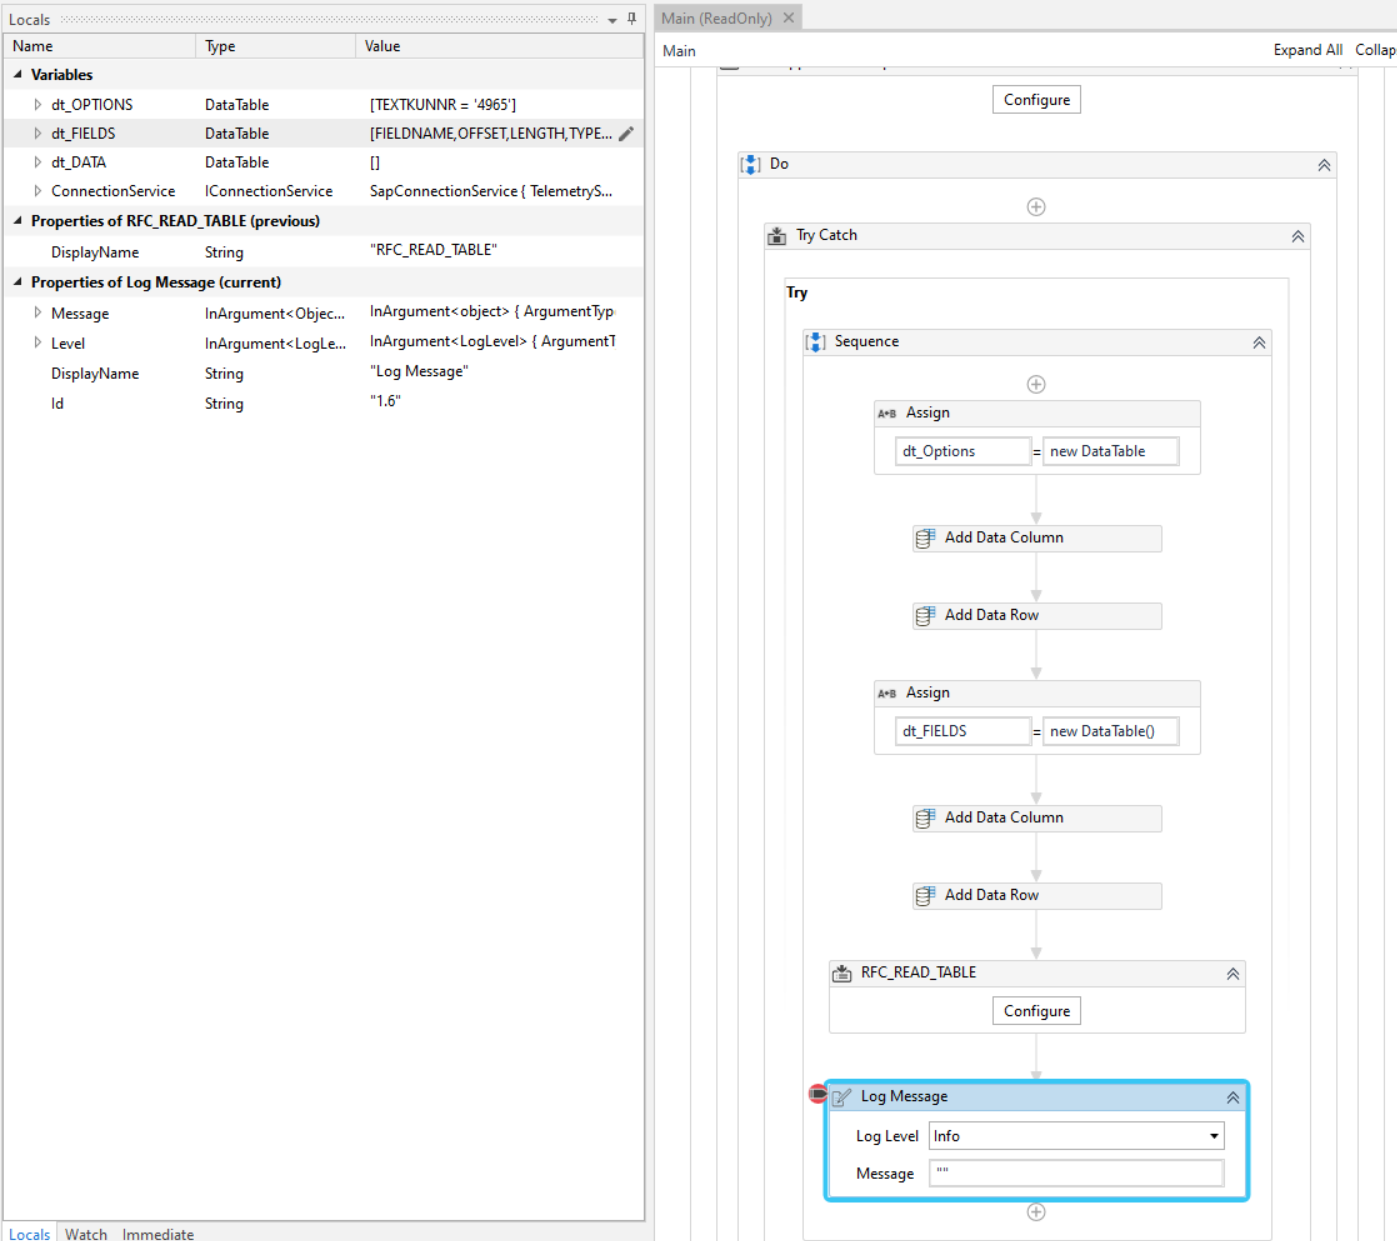Expand the dt_OPTIONS variable row
This screenshot has height=1241, width=1397.
37,103
